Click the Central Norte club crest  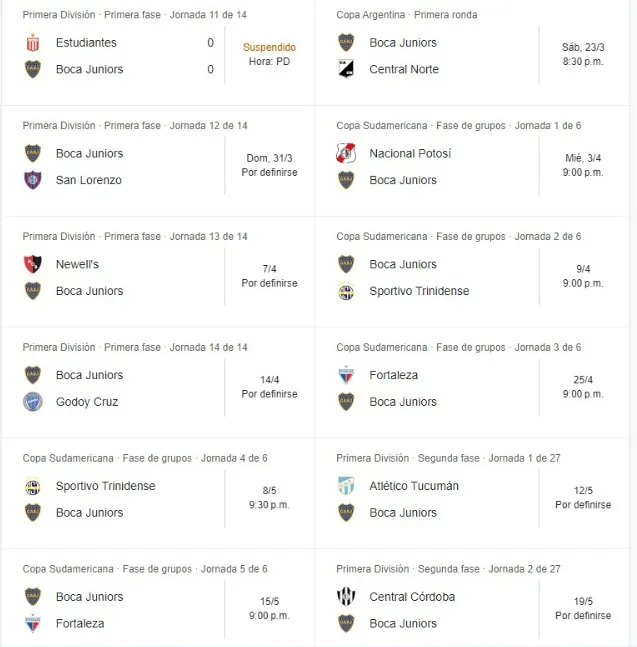click(346, 69)
